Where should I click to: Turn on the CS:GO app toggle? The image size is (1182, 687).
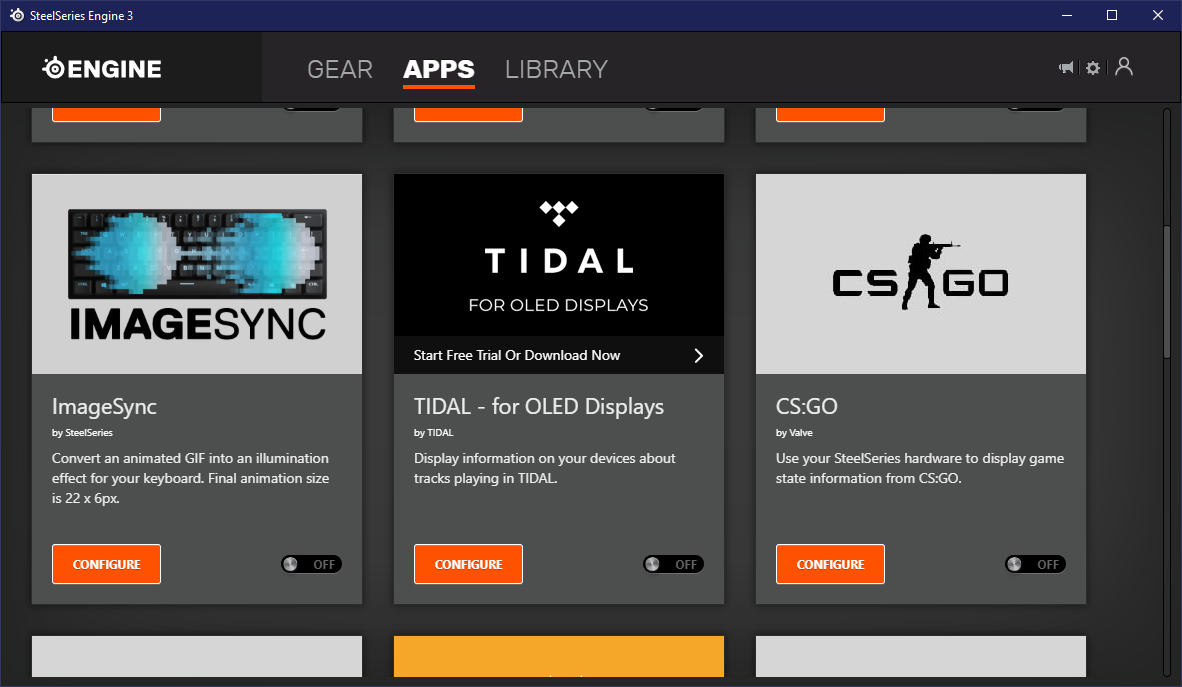1035,564
